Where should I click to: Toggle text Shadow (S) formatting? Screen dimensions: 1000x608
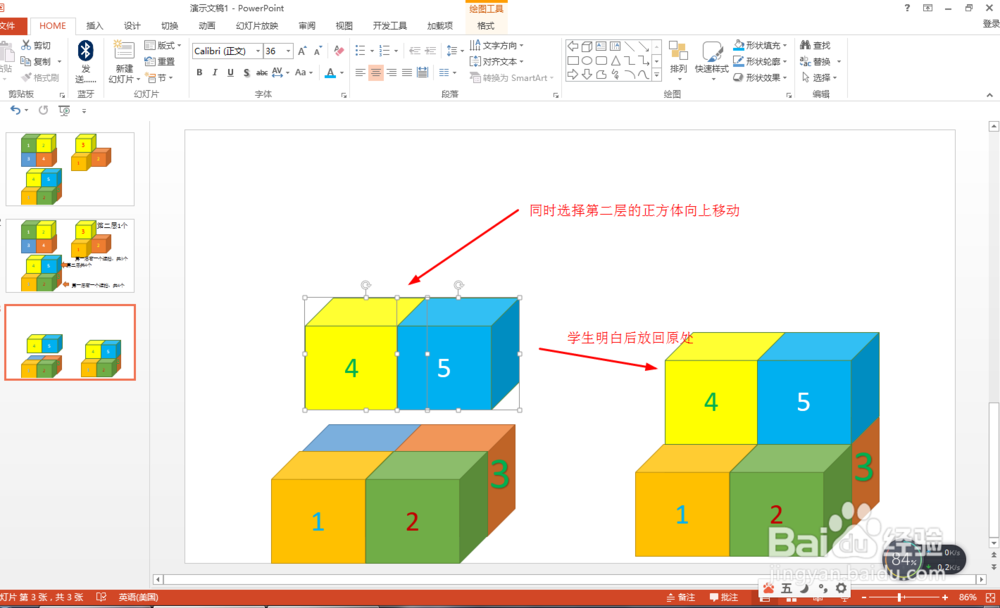click(246, 73)
